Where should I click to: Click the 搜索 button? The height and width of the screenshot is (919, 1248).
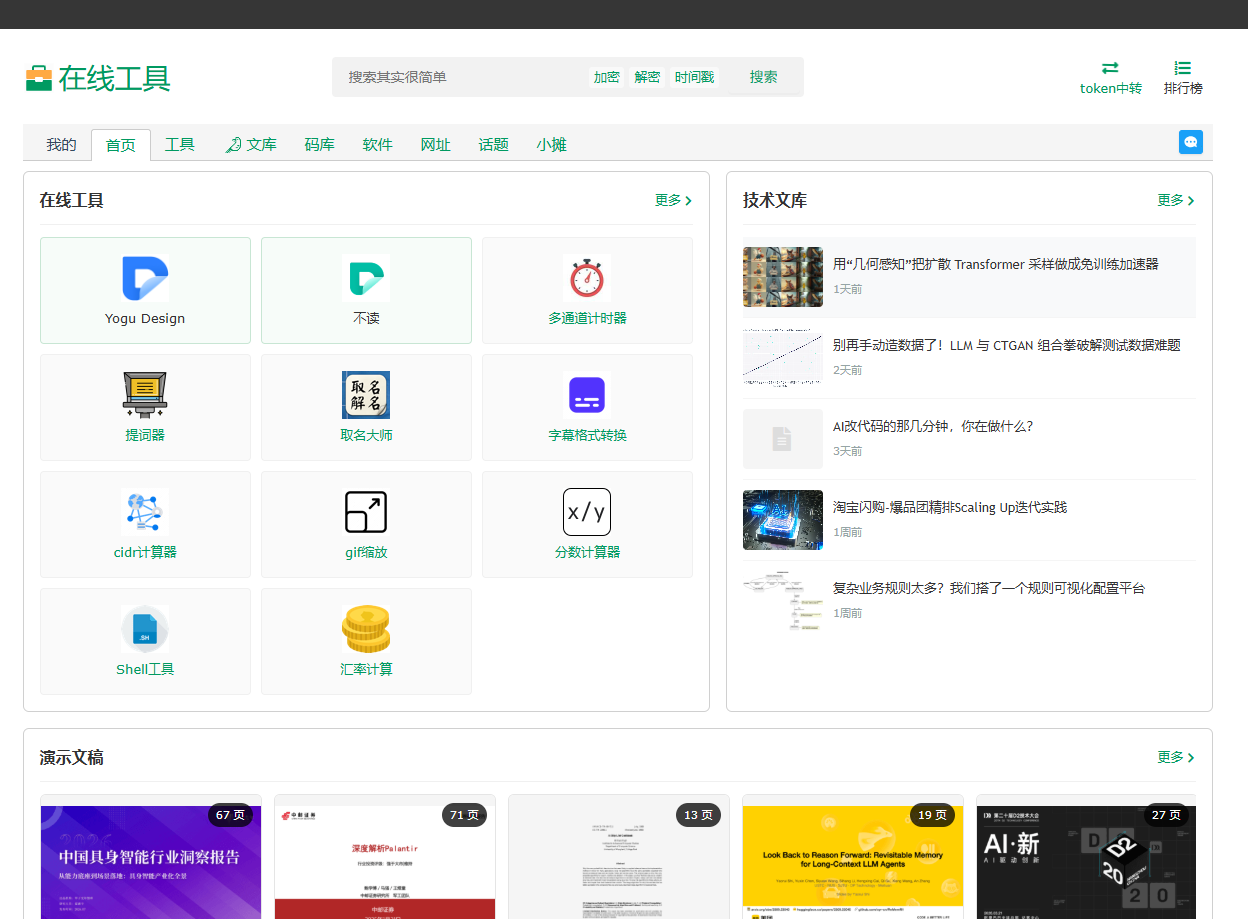point(764,77)
